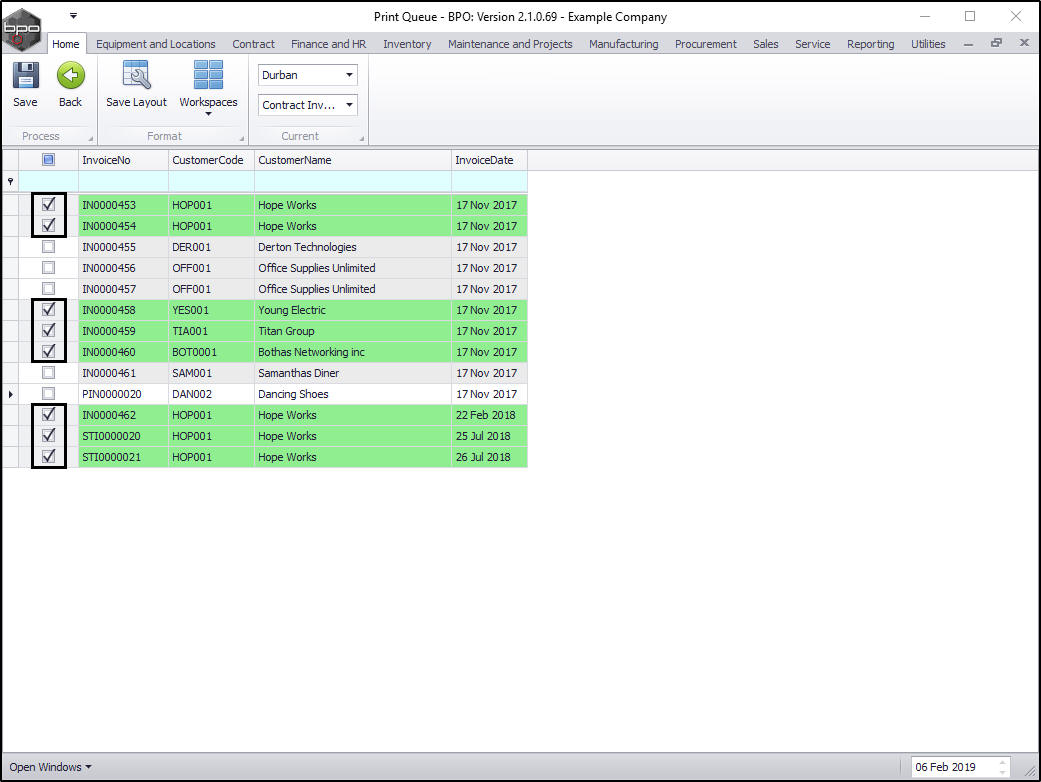The height and width of the screenshot is (782, 1041).
Task: Click the BPO application logo
Action: (x=21, y=29)
